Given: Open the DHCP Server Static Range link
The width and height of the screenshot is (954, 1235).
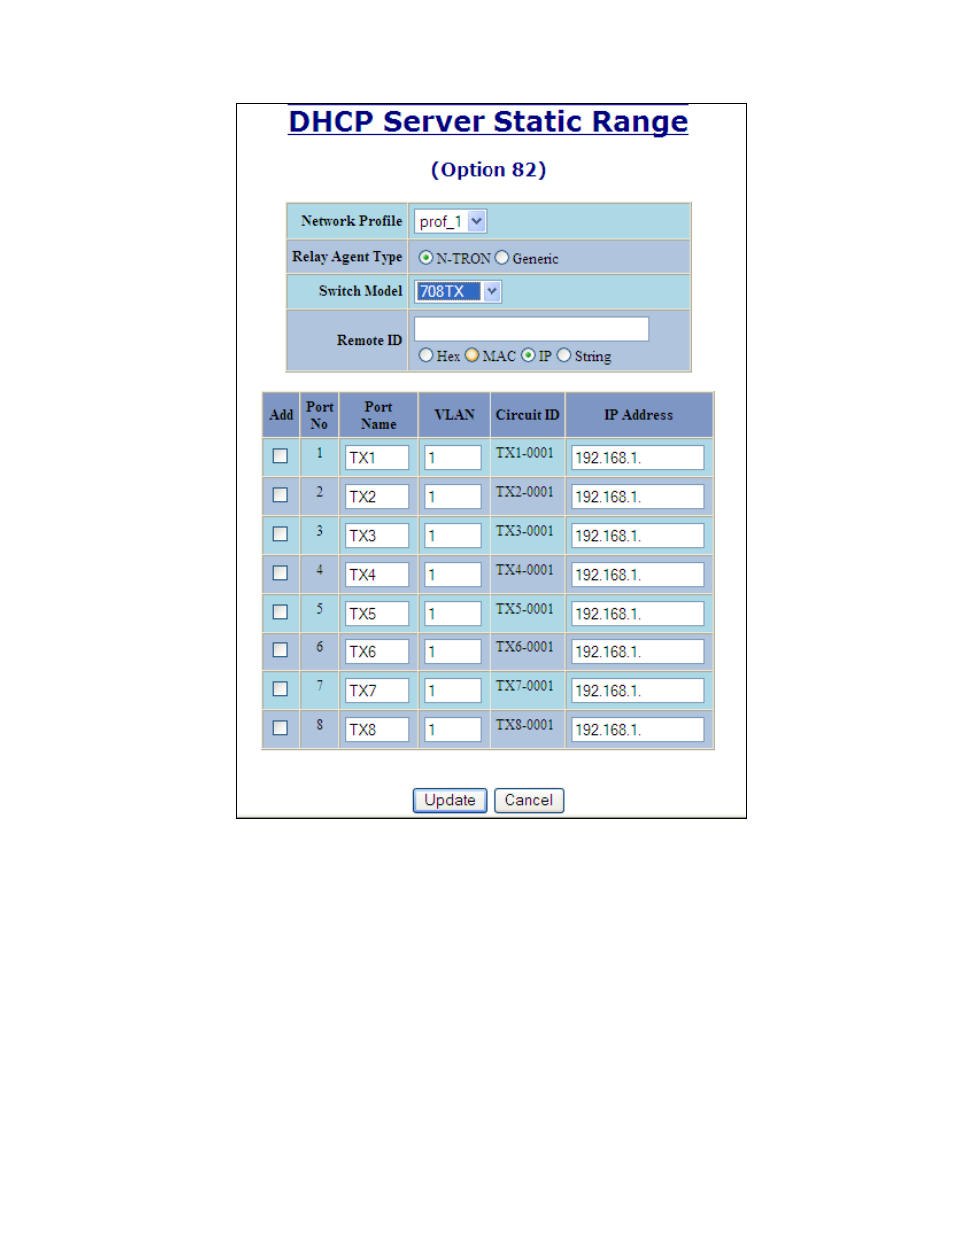Looking at the screenshot, I should tap(488, 121).
